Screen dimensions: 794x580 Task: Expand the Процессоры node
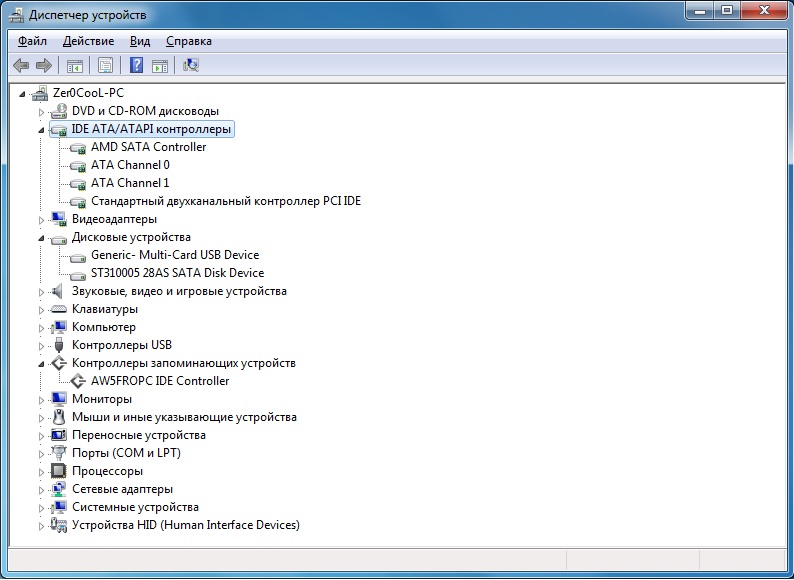42,472
